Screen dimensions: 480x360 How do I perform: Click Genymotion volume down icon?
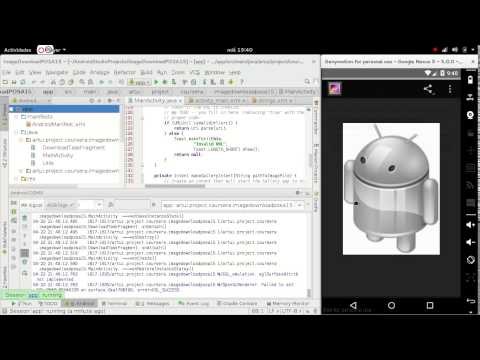[470, 242]
